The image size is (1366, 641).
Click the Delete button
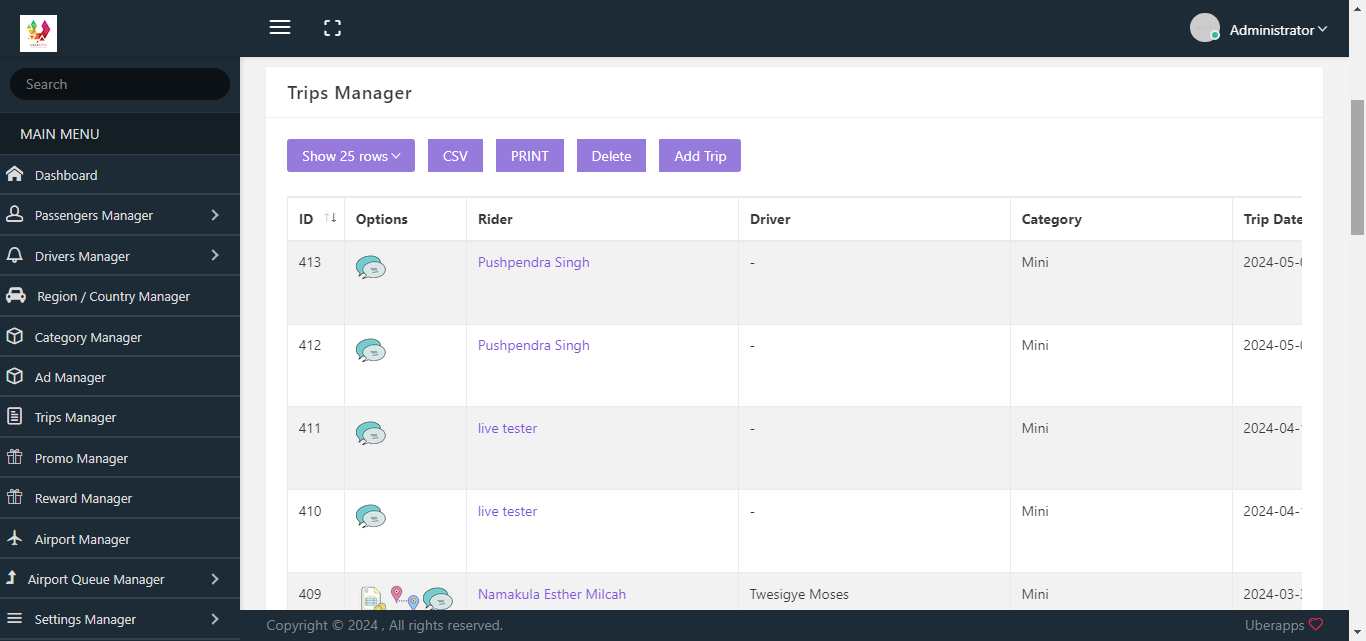coord(611,155)
